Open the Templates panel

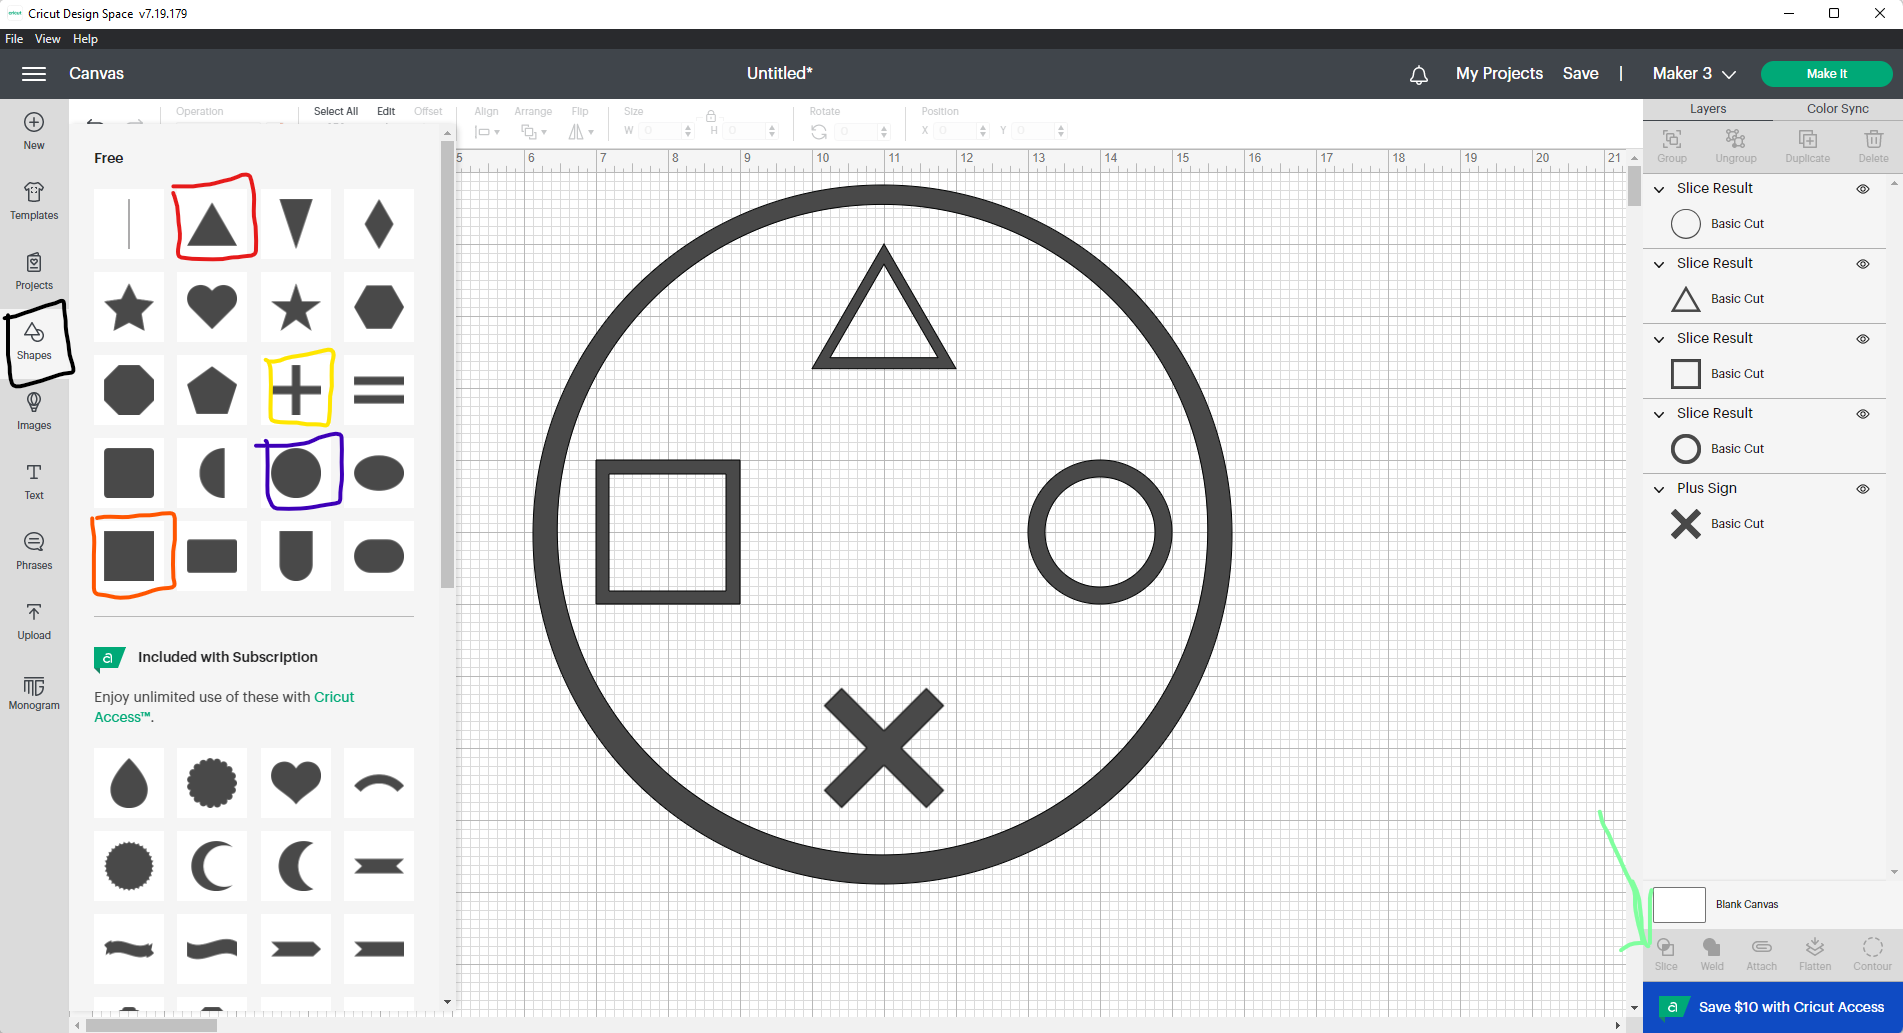34,201
